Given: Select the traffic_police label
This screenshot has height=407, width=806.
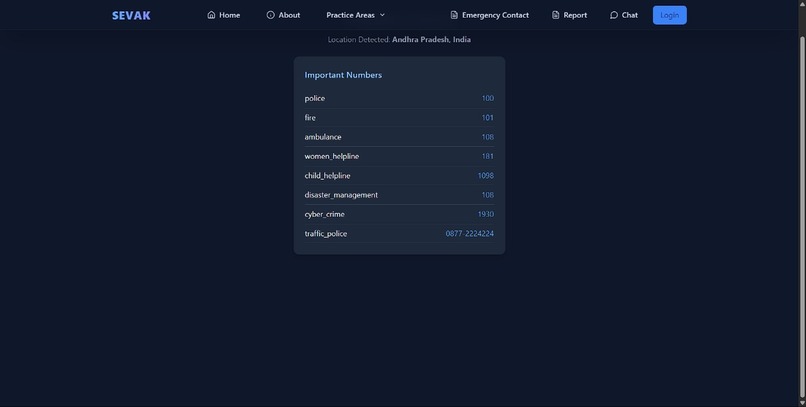Looking at the screenshot, I should click(325, 233).
